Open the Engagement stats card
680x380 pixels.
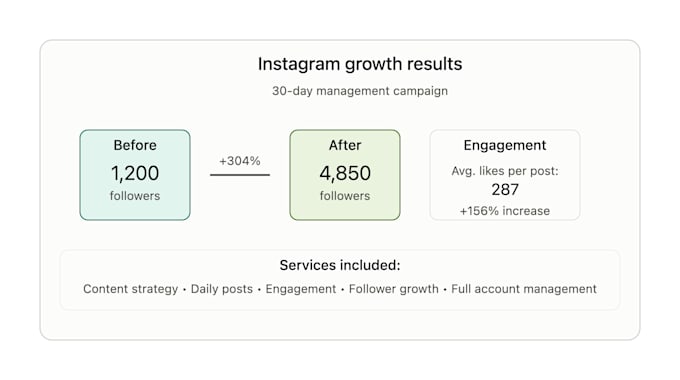pos(505,175)
